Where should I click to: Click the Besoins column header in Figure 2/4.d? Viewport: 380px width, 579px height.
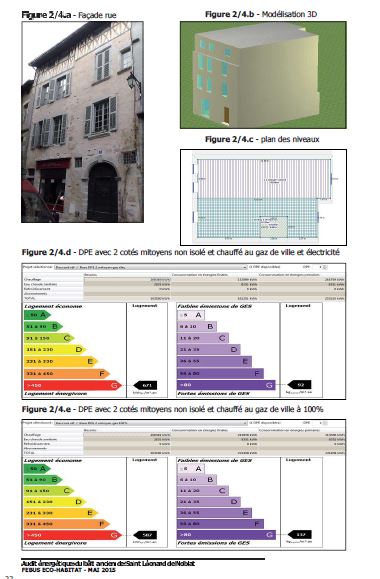pos(90,275)
